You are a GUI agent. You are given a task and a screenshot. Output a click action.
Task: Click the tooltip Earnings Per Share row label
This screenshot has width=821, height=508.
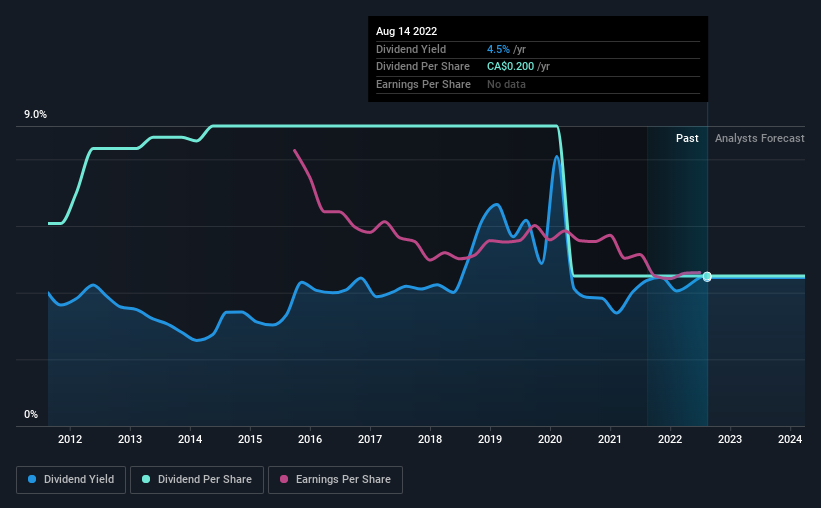(x=423, y=84)
